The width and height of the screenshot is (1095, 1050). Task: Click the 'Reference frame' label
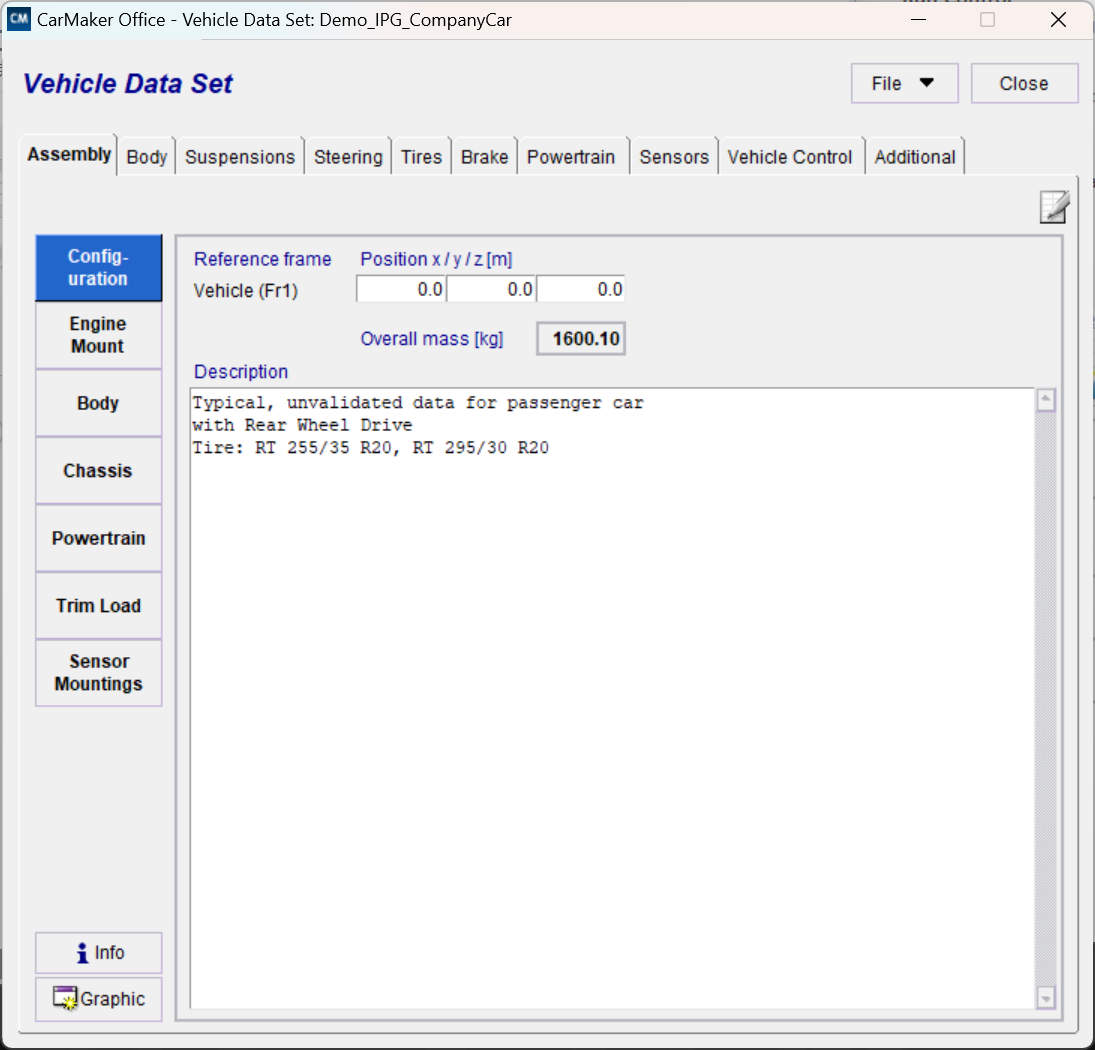point(263,259)
